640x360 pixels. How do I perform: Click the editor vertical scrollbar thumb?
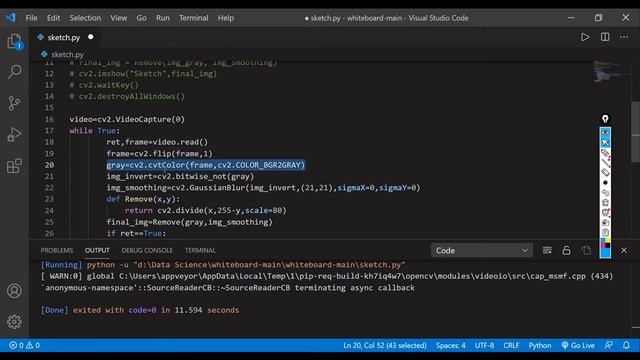click(636, 131)
